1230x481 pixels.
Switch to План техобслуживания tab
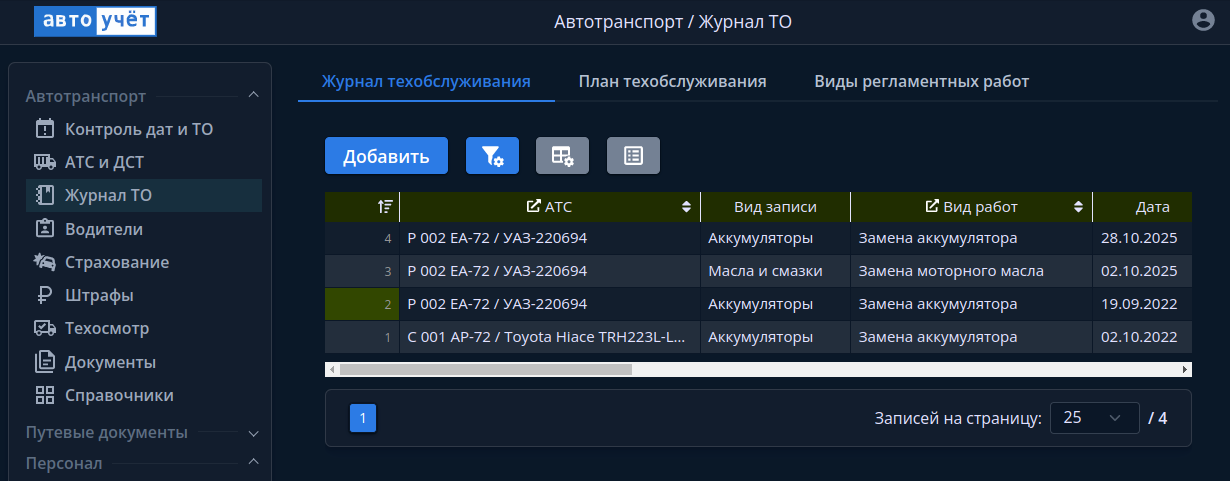[673, 82]
